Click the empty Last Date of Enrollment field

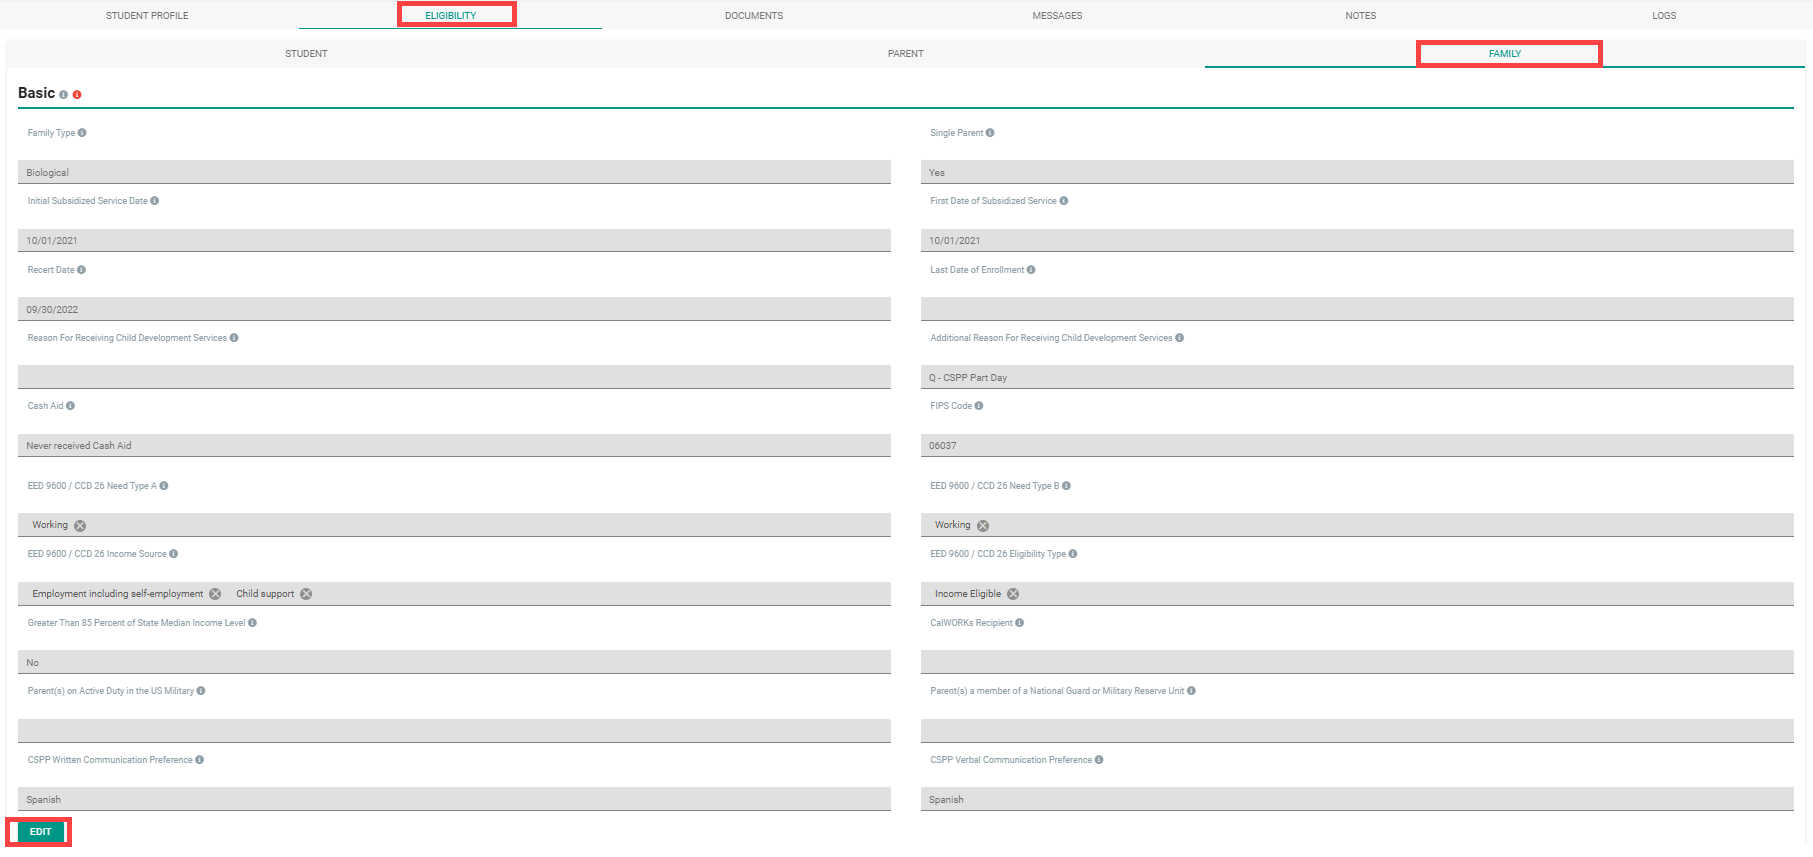(1357, 309)
